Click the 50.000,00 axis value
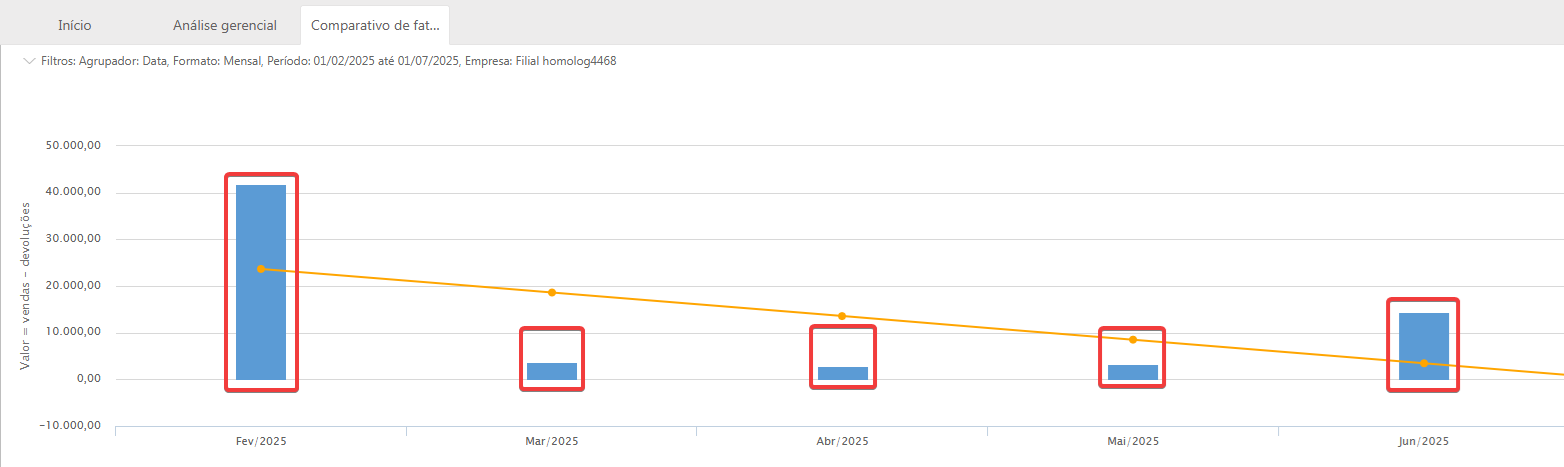1564x467 pixels. pos(74,146)
